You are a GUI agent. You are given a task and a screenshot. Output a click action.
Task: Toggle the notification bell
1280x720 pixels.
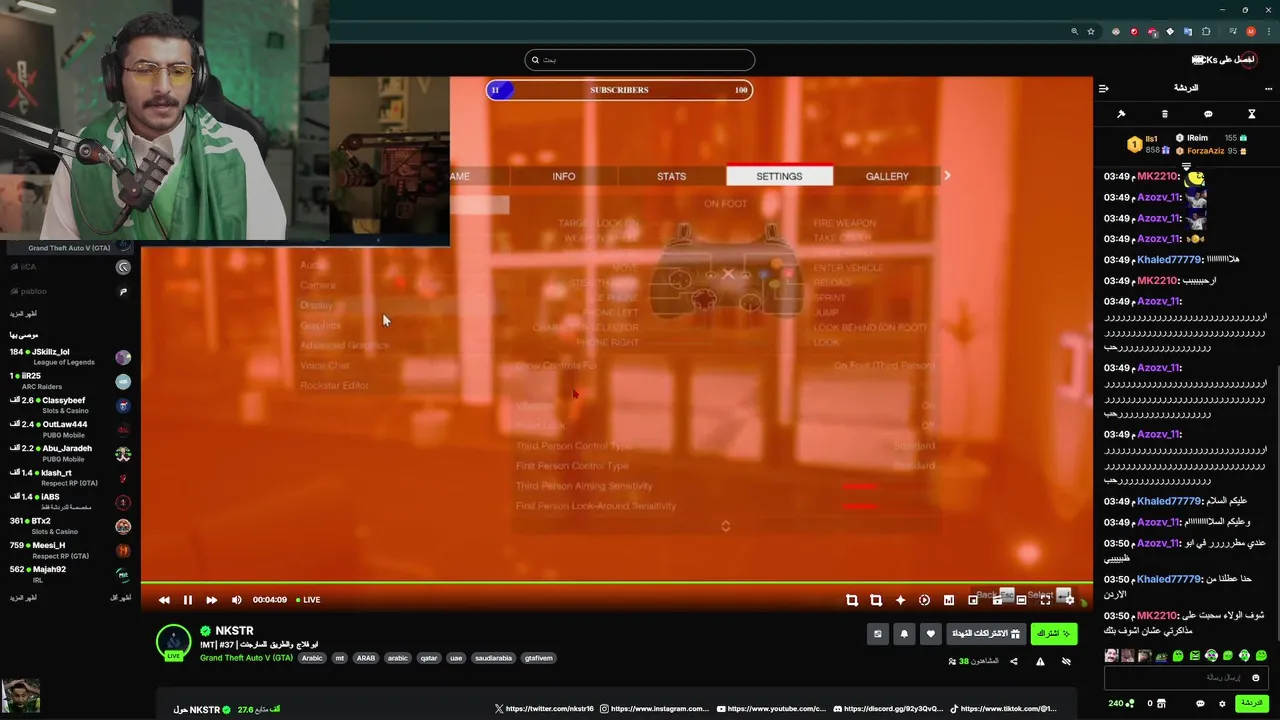coord(904,634)
